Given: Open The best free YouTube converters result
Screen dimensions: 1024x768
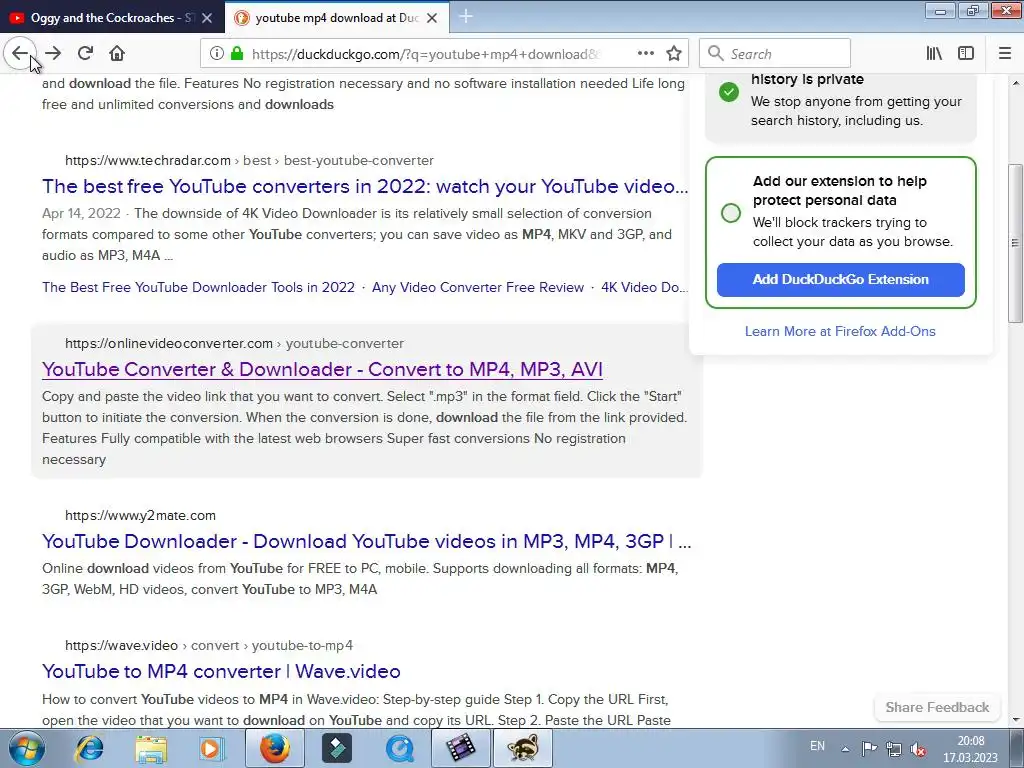Looking at the screenshot, I should [365, 186].
